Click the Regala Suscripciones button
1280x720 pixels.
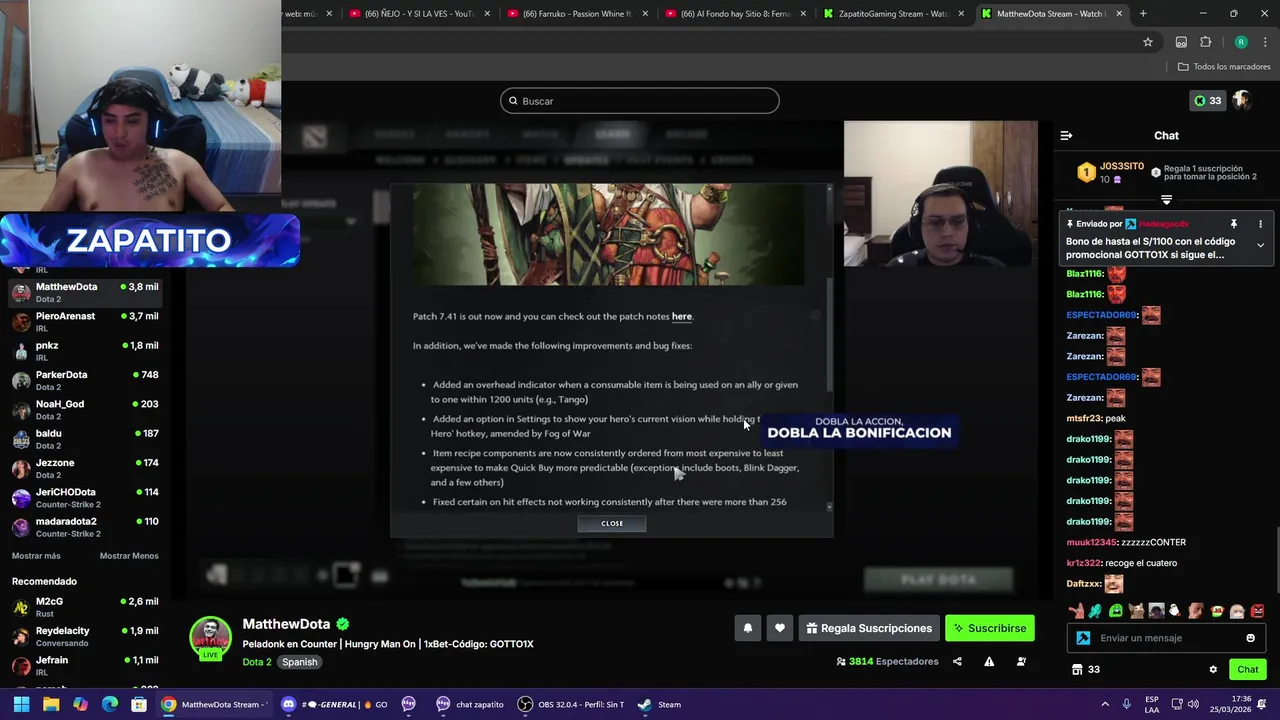coord(868,628)
